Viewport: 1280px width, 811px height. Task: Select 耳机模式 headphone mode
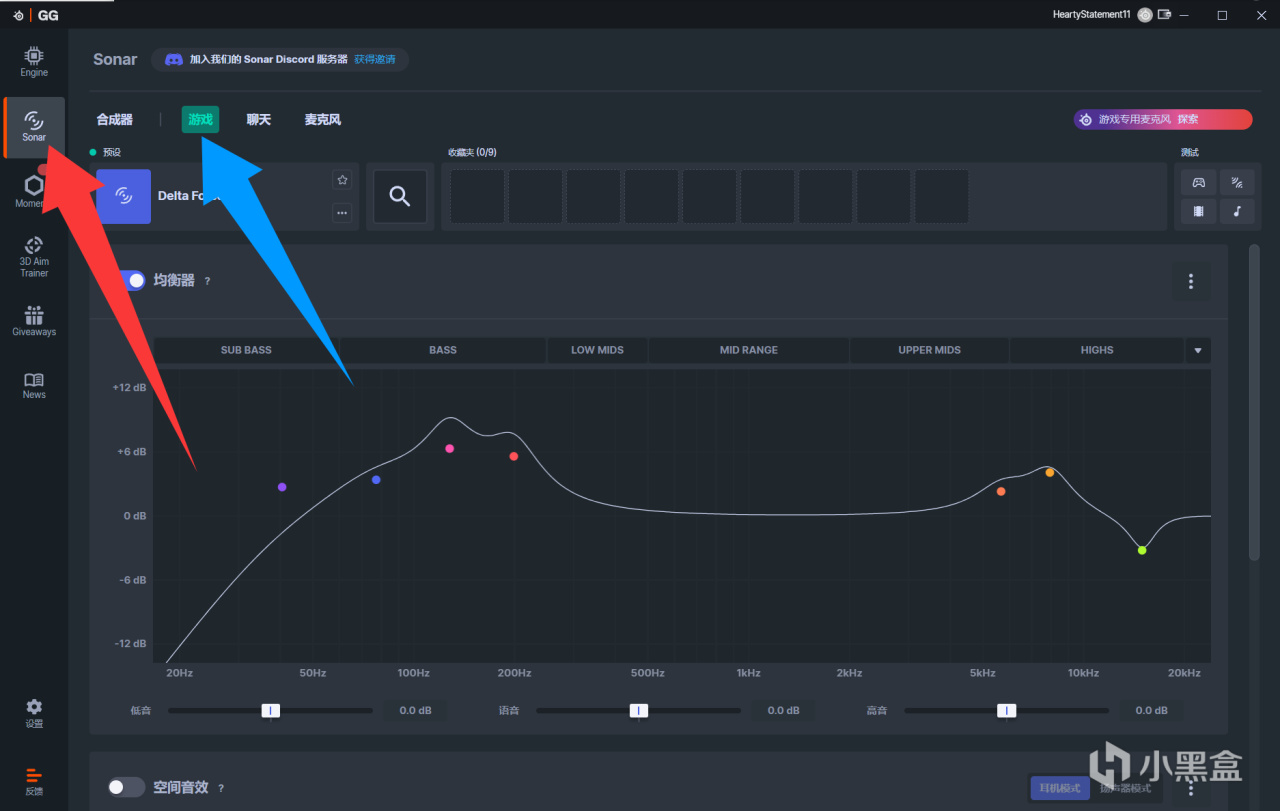1060,788
